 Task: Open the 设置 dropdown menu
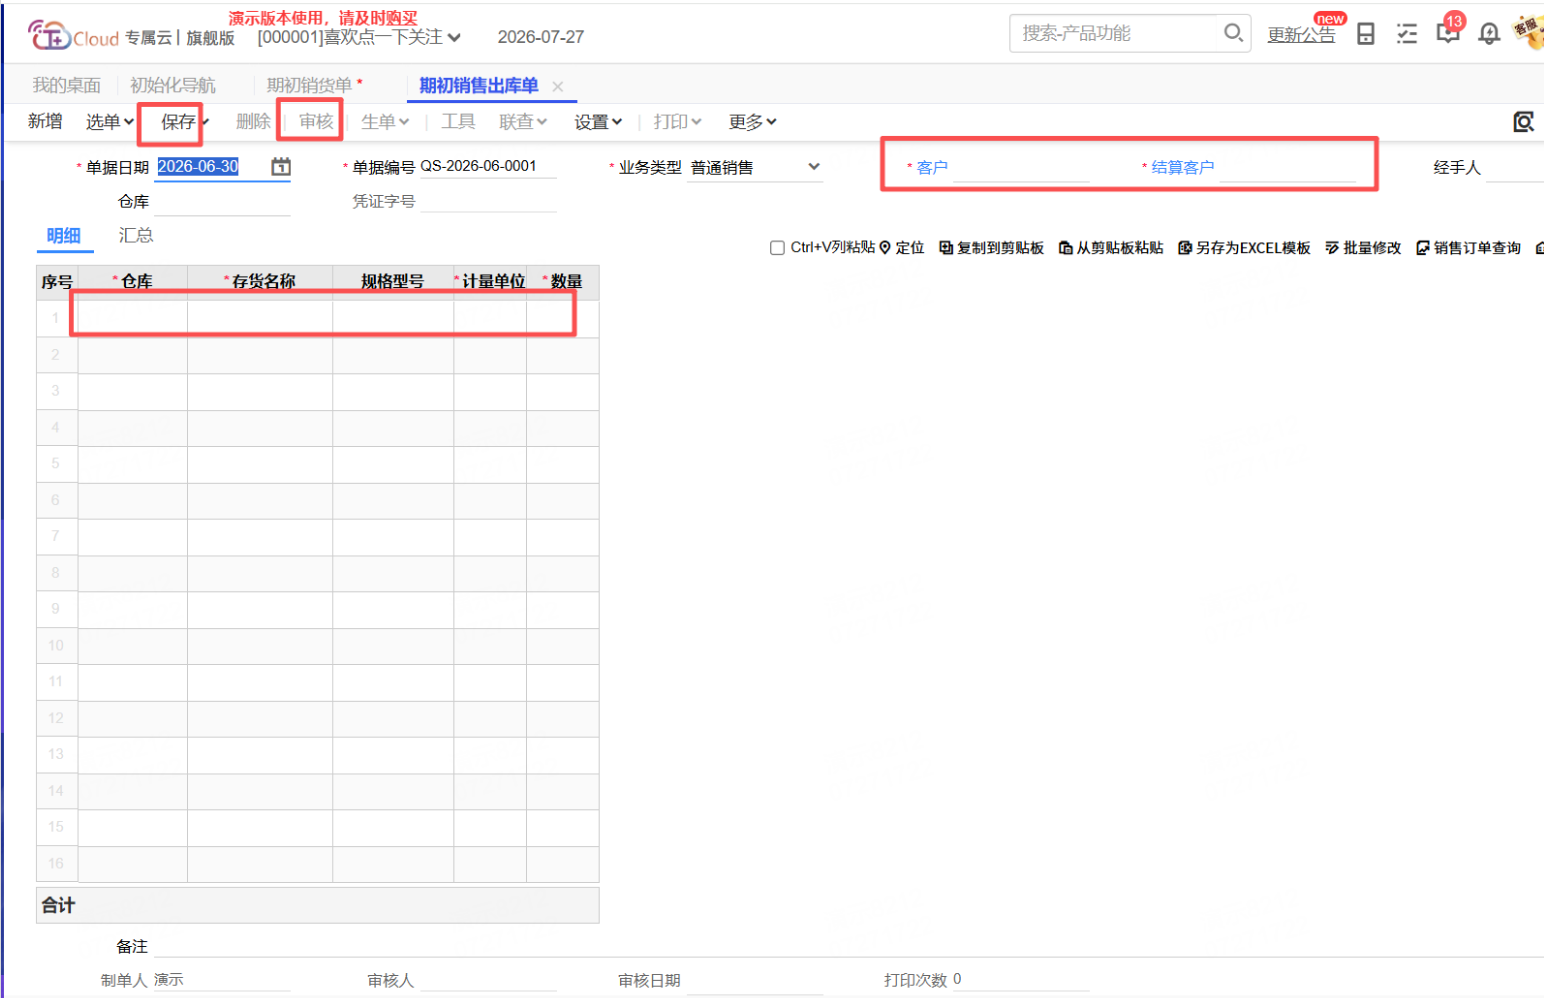tap(598, 122)
